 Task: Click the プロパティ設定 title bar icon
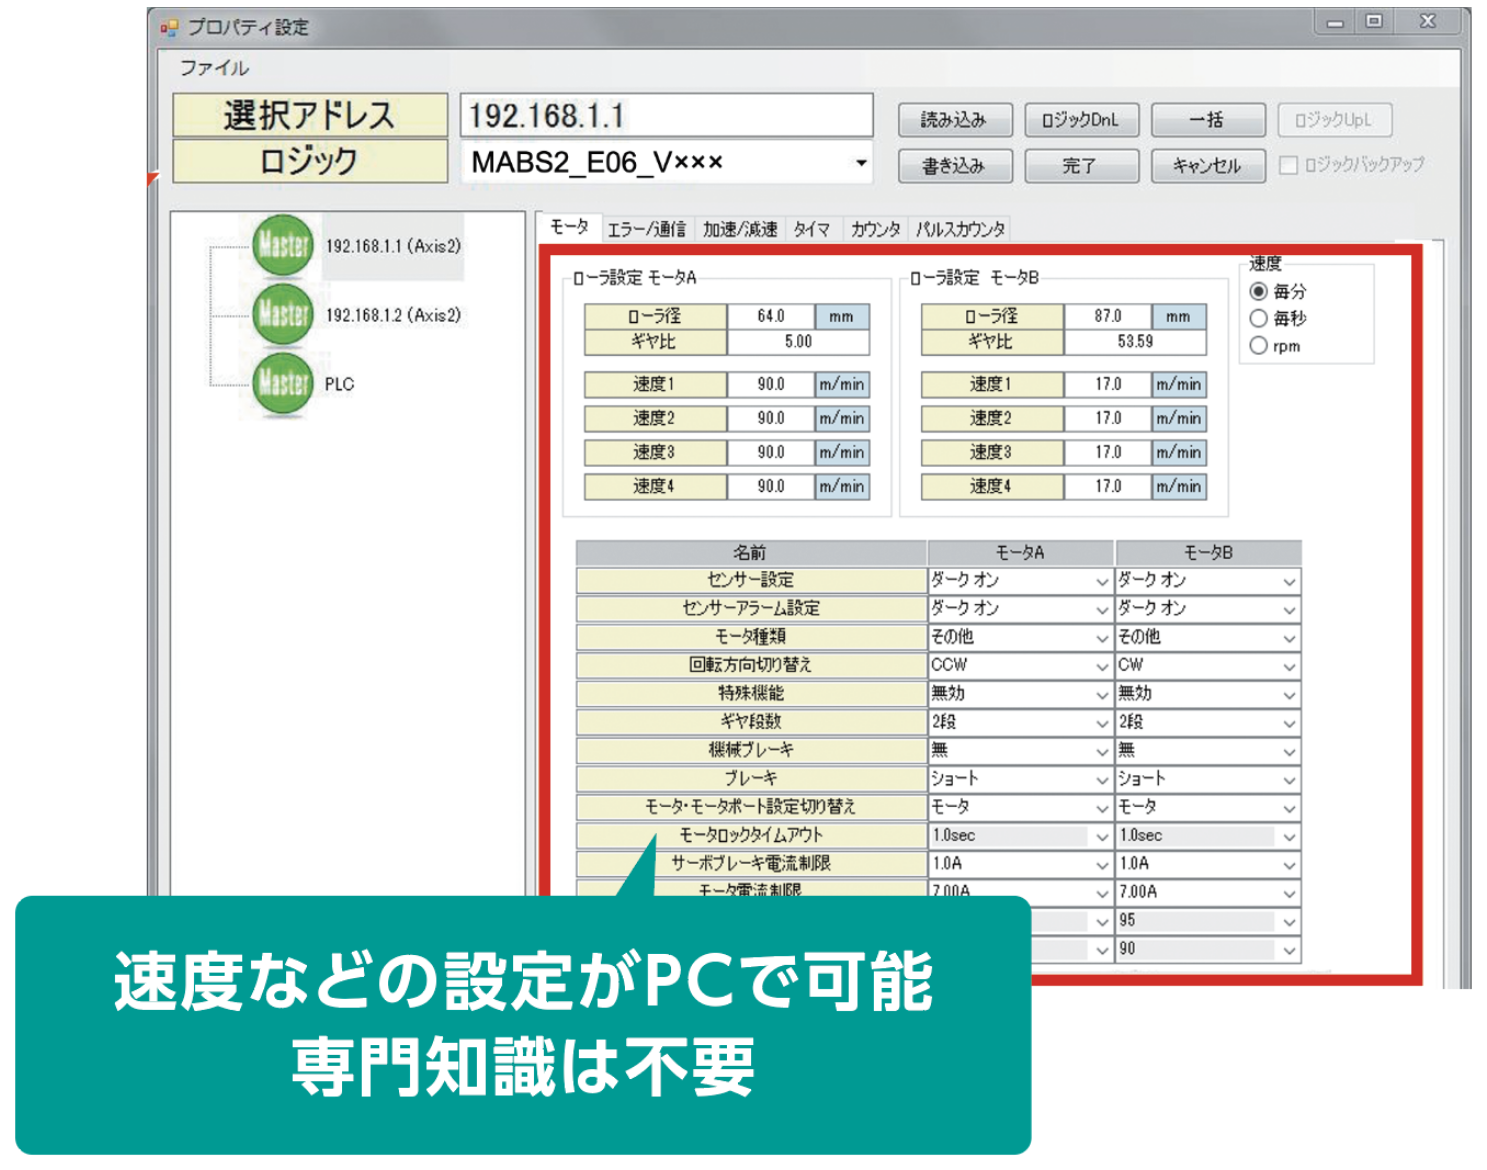tap(168, 28)
